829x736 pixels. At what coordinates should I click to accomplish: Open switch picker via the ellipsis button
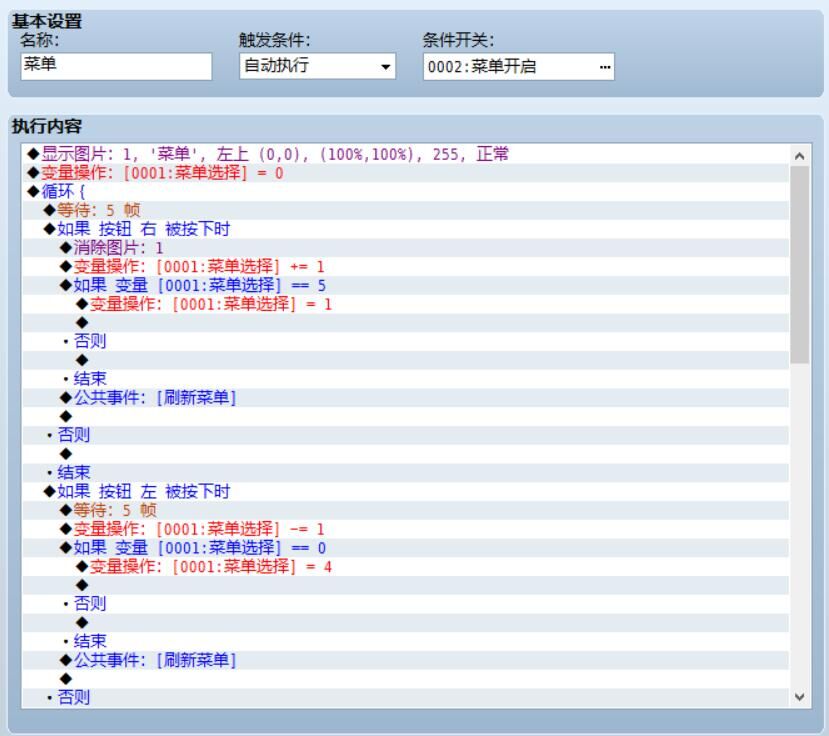tap(605, 67)
